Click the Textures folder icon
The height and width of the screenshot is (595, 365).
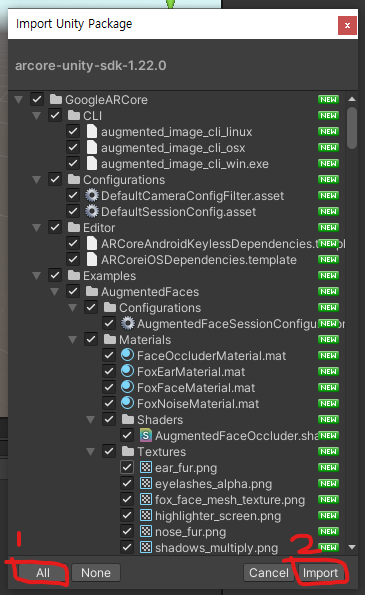tap(128, 451)
